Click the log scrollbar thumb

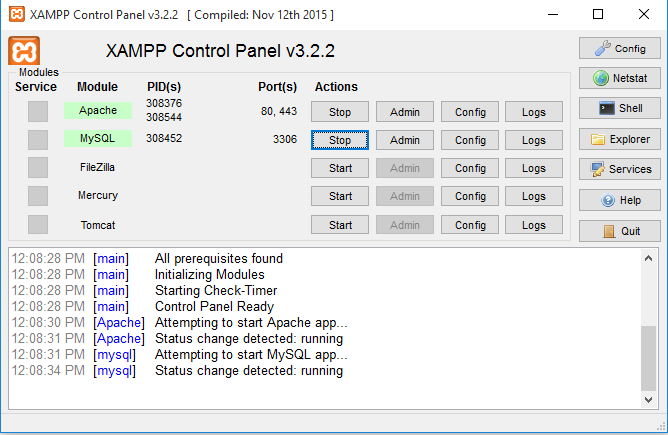point(648,358)
